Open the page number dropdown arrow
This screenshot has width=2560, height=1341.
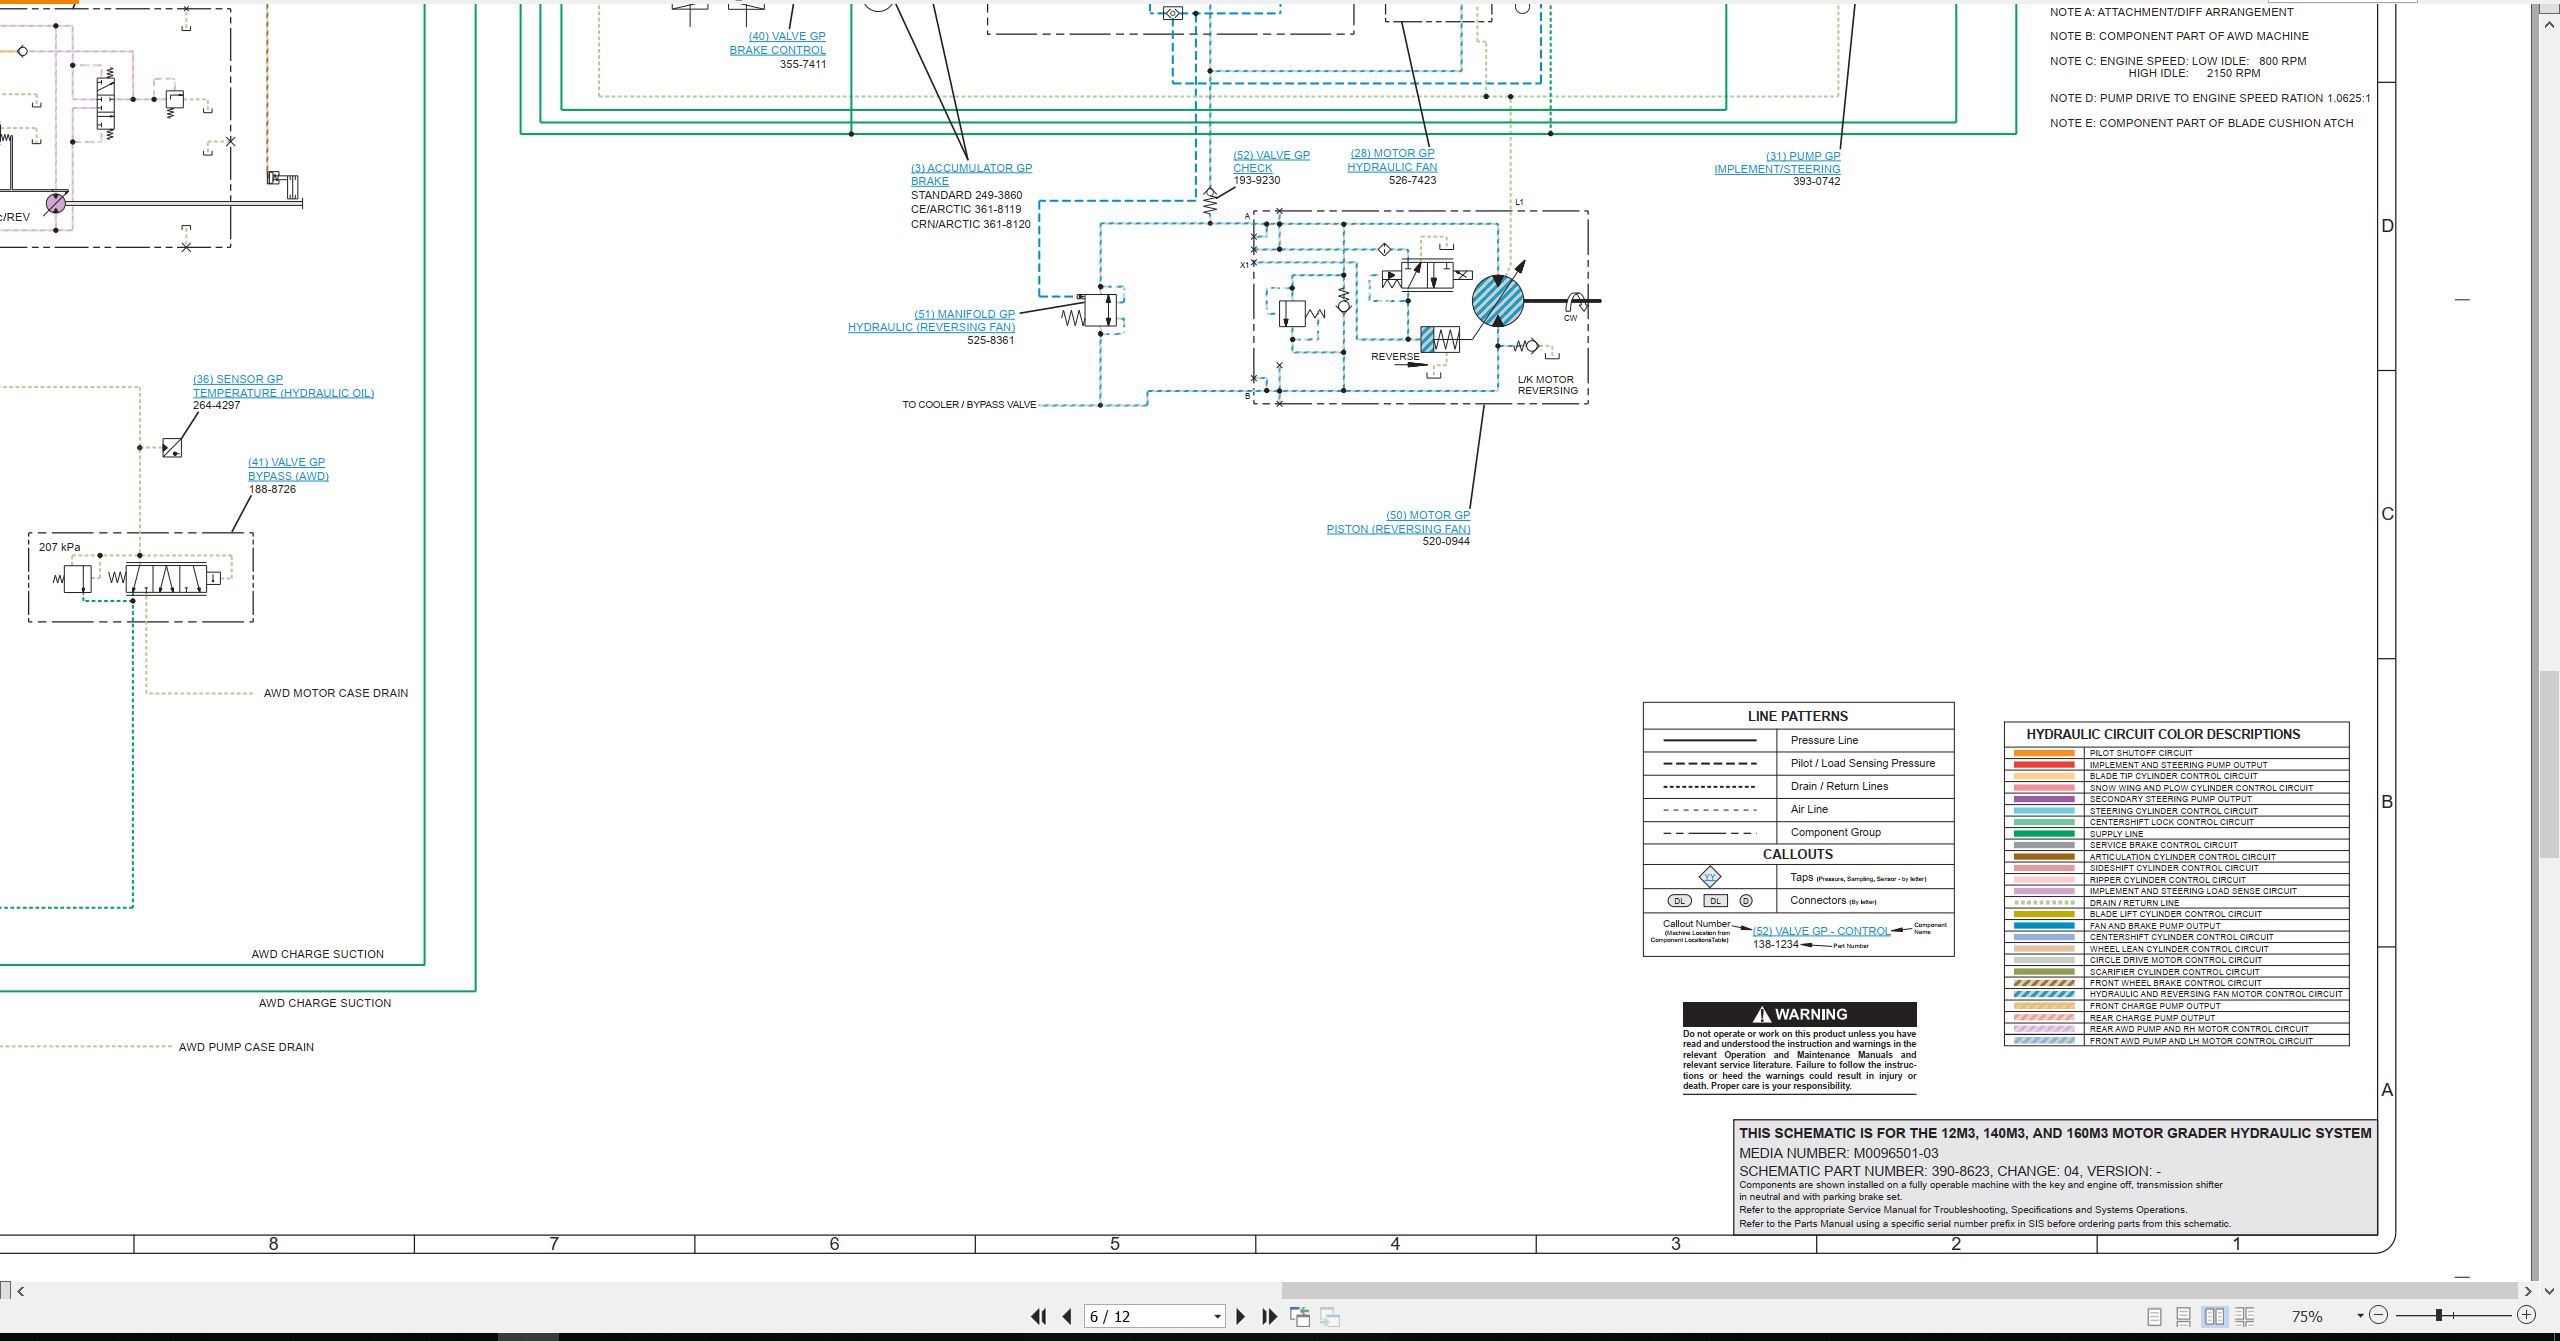[1217, 1317]
